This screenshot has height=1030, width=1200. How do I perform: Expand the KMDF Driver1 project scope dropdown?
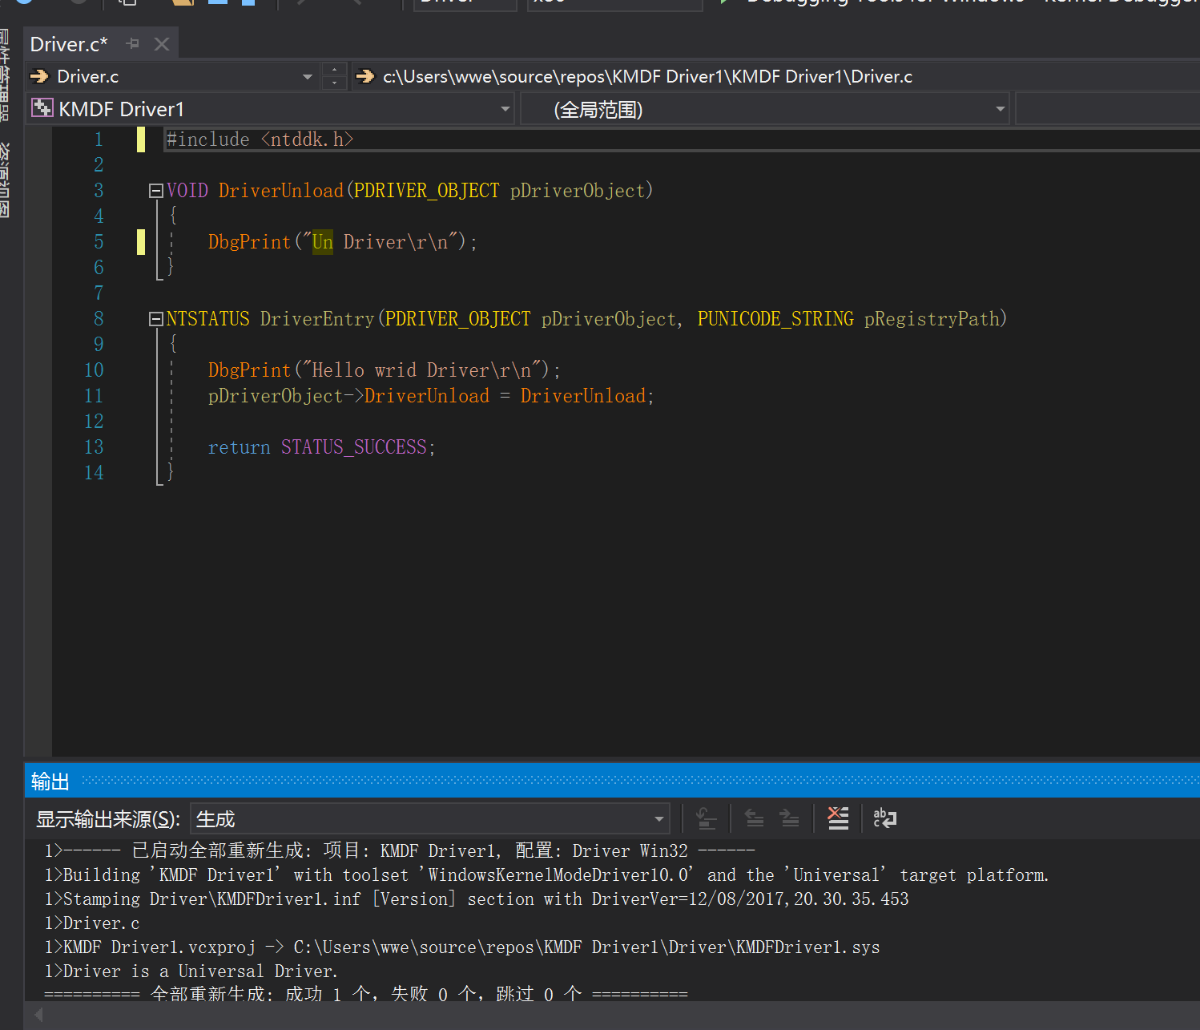[505, 109]
